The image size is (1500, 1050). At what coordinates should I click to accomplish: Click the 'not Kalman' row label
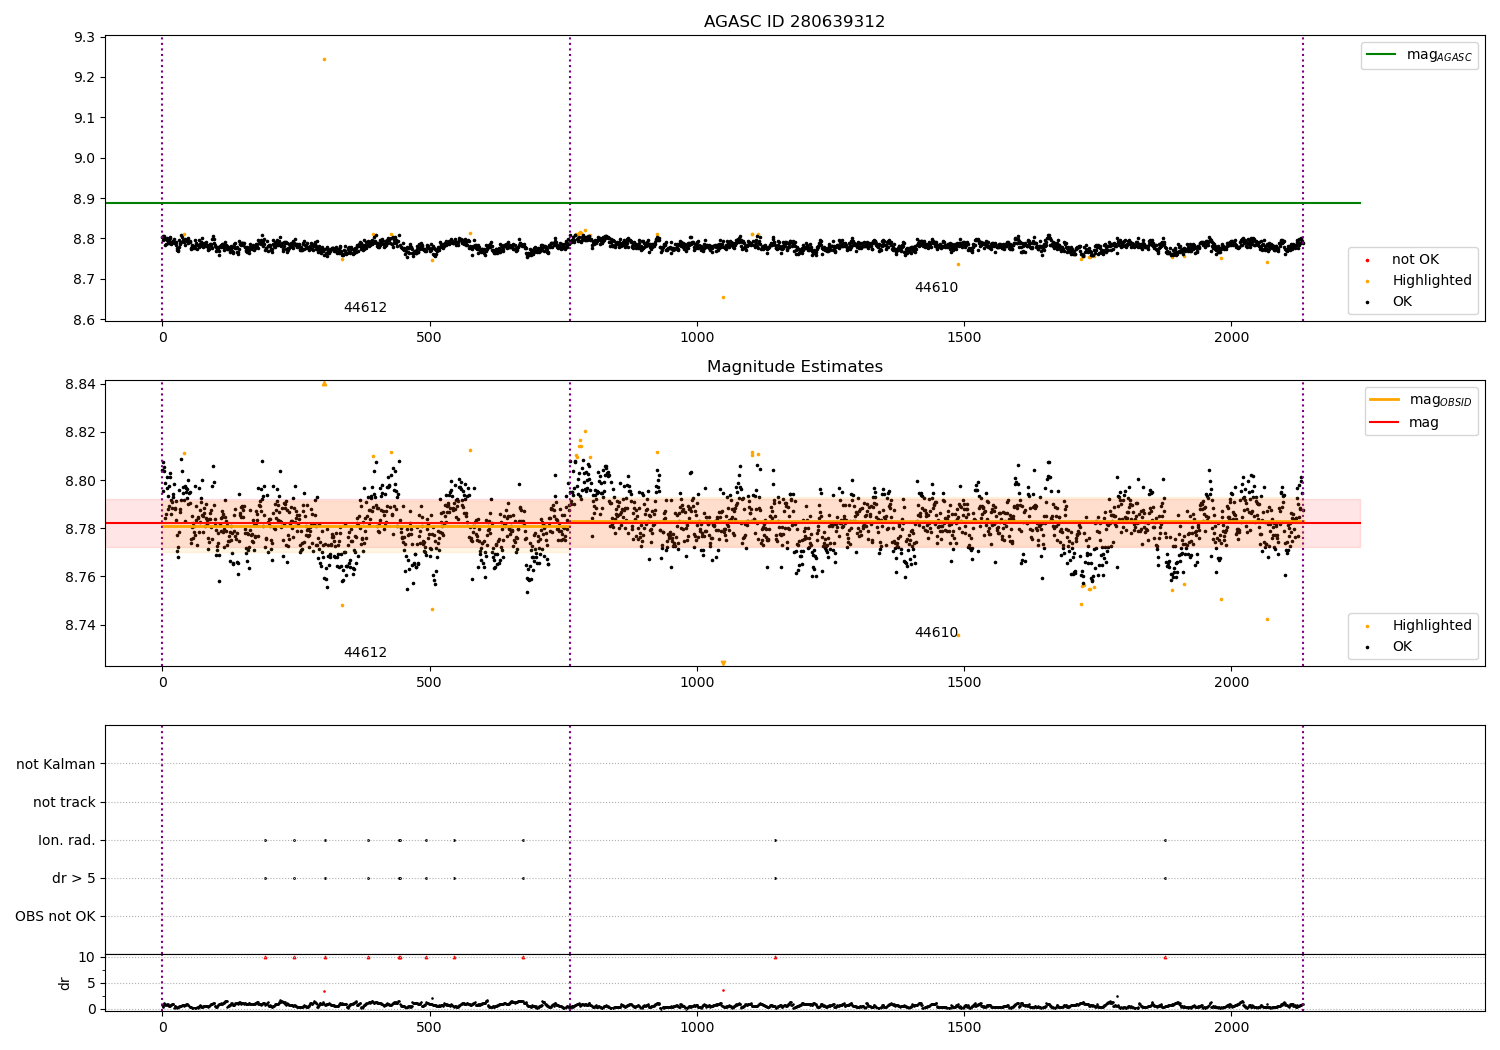(x=56, y=765)
